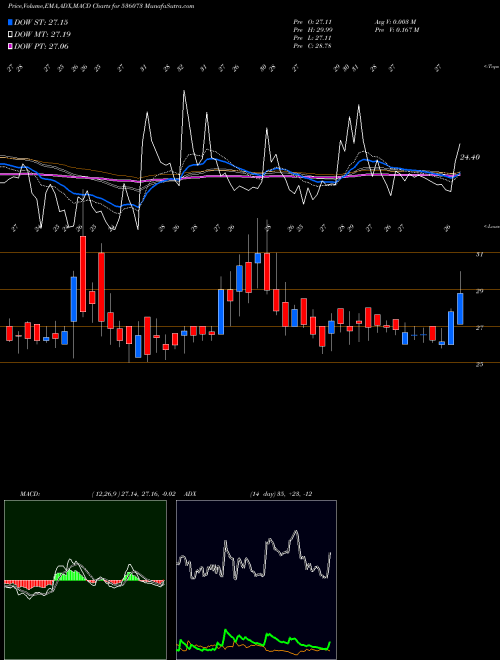This screenshot has width=500, height=660.
Task: Click the 25 price axis label
Action: 479,365
